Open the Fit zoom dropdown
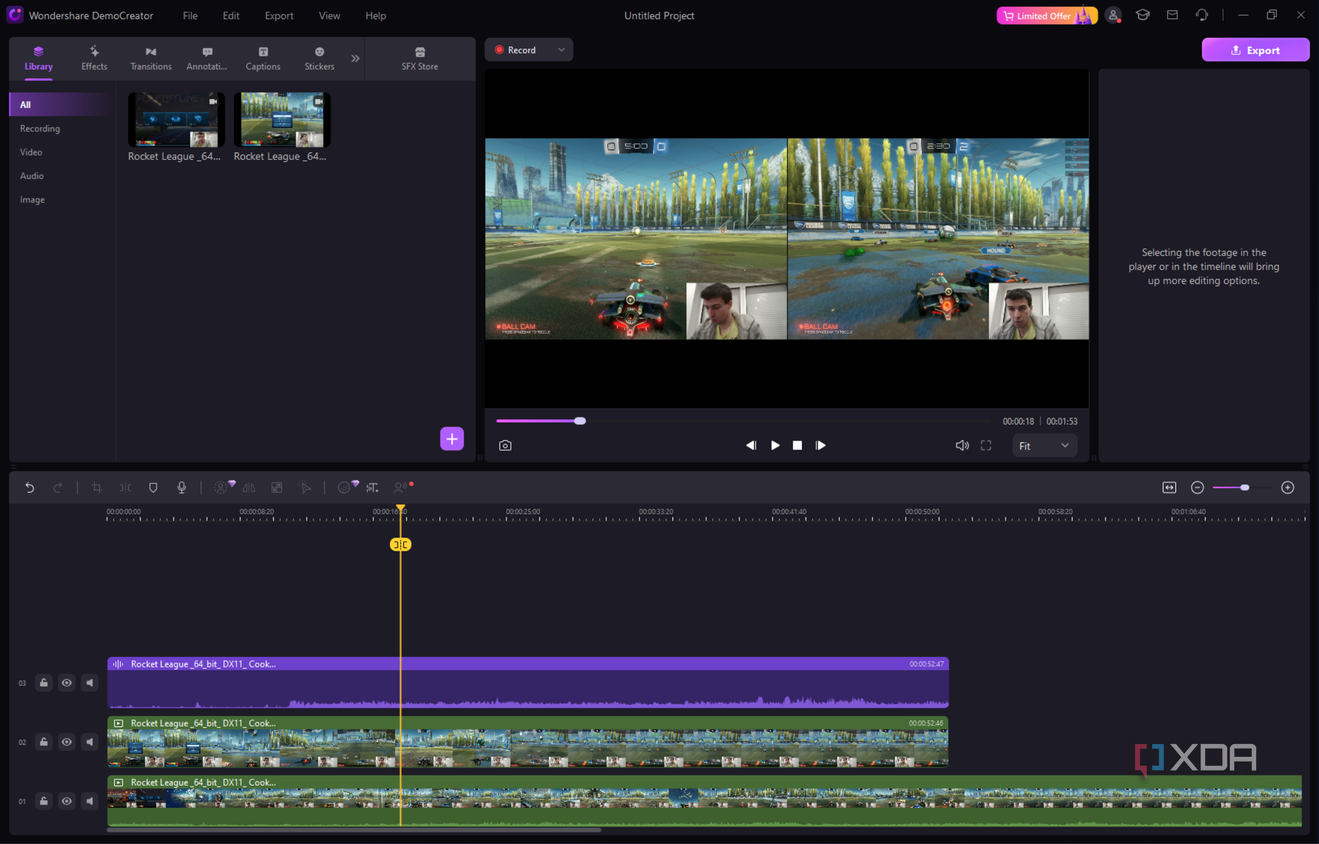Viewport: 1319px width, 844px height. point(1044,446)
